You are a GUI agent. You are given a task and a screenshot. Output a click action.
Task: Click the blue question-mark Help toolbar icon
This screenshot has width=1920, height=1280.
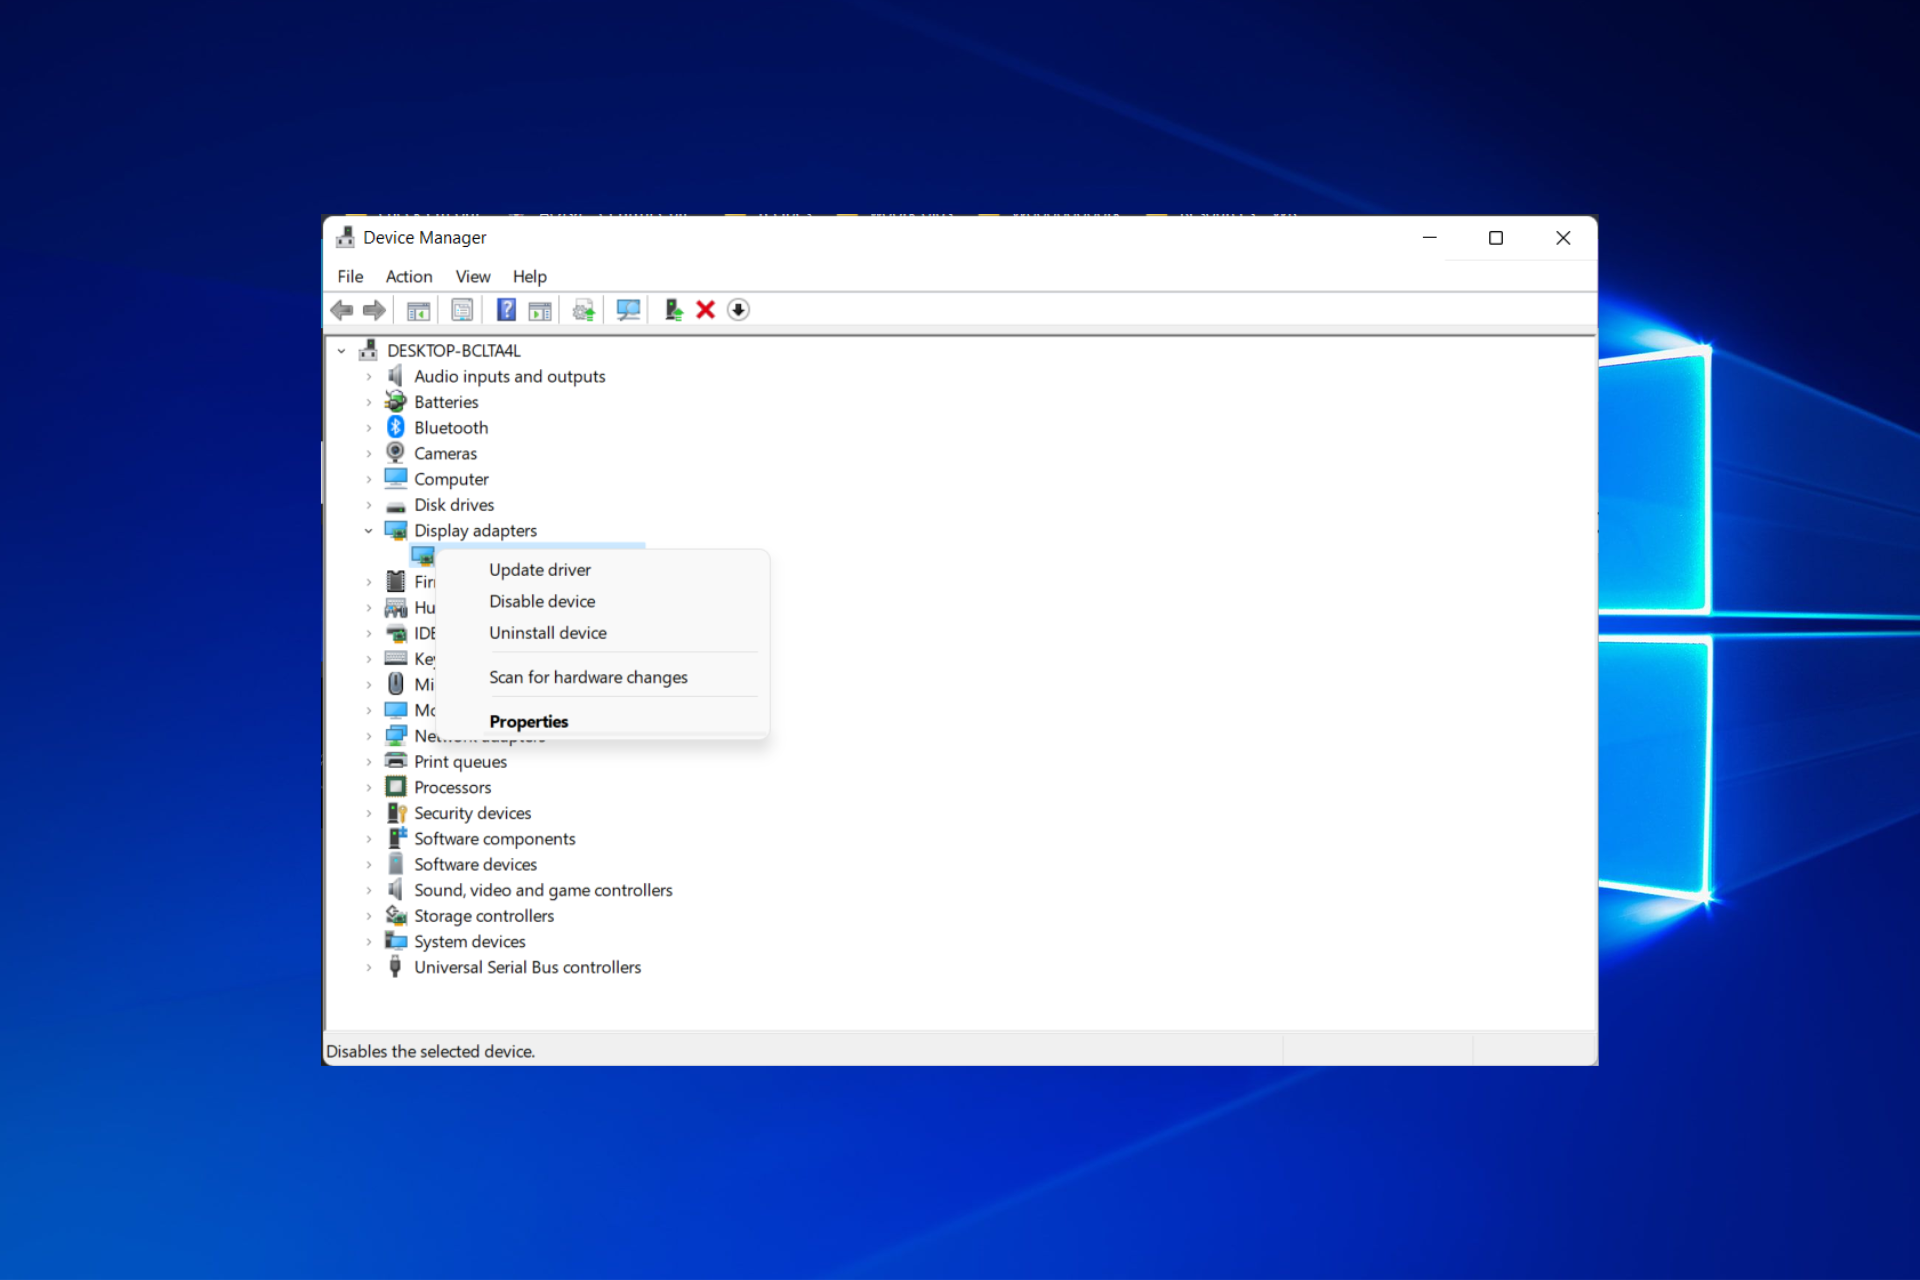(x=506, y=310)
